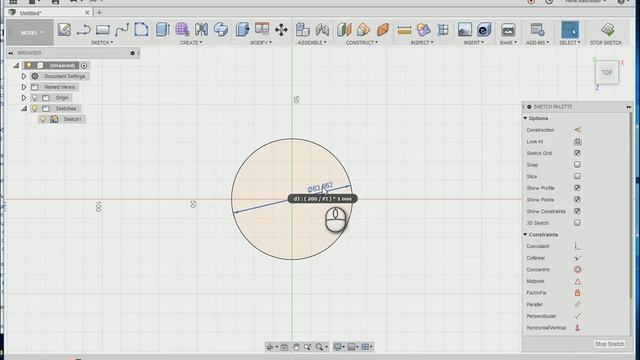Enable the 3D Sketch checkbox
Screen dimensions: 640x360
577,223
